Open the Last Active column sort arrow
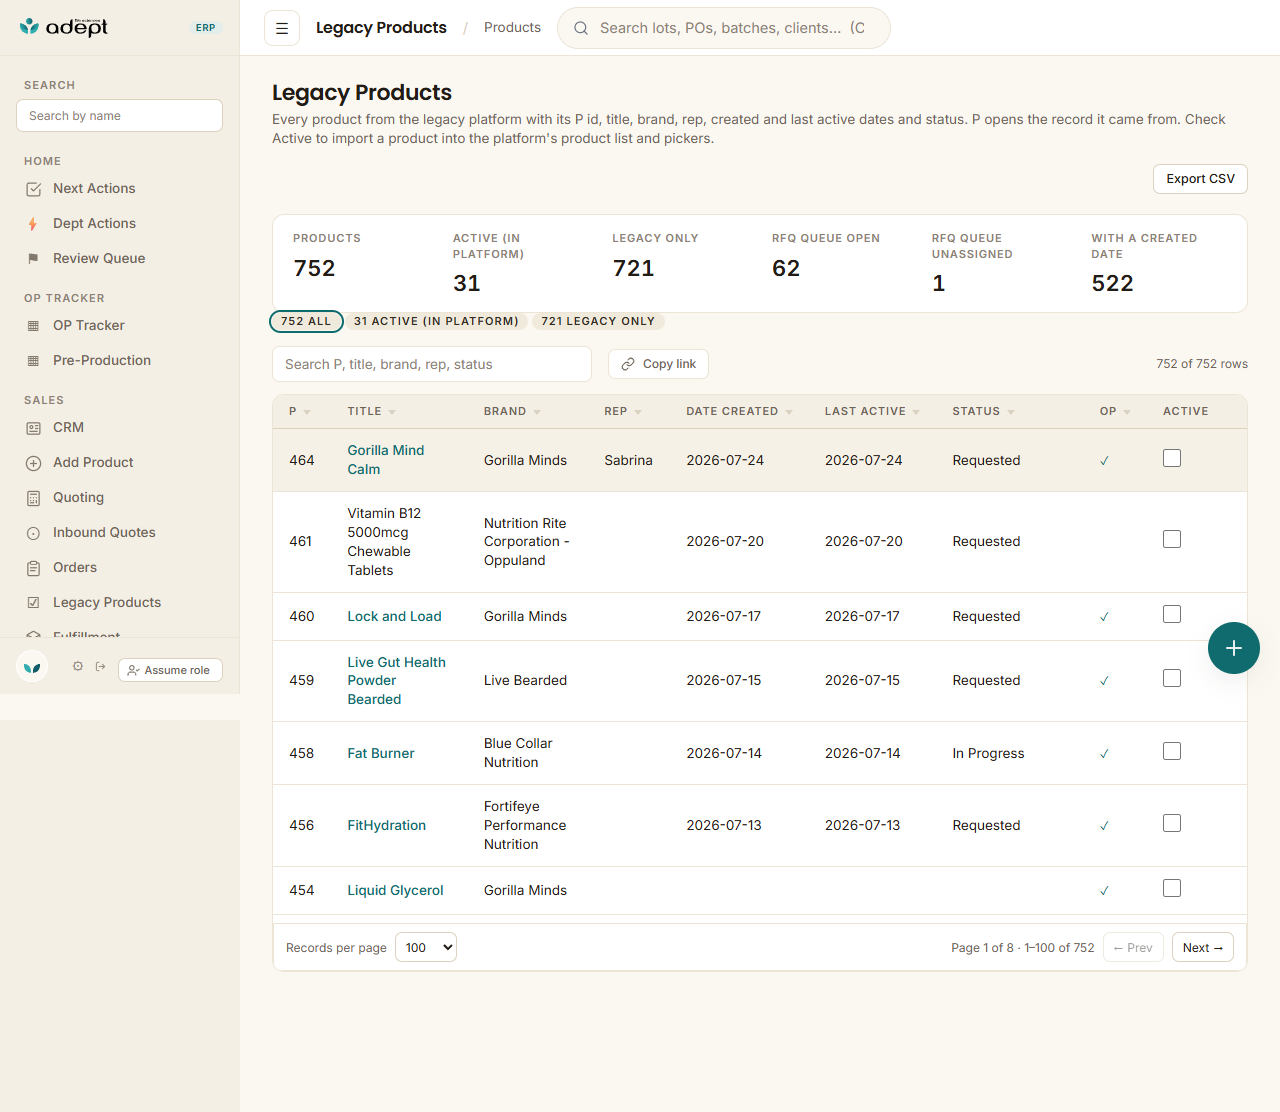 click(916, 412)
